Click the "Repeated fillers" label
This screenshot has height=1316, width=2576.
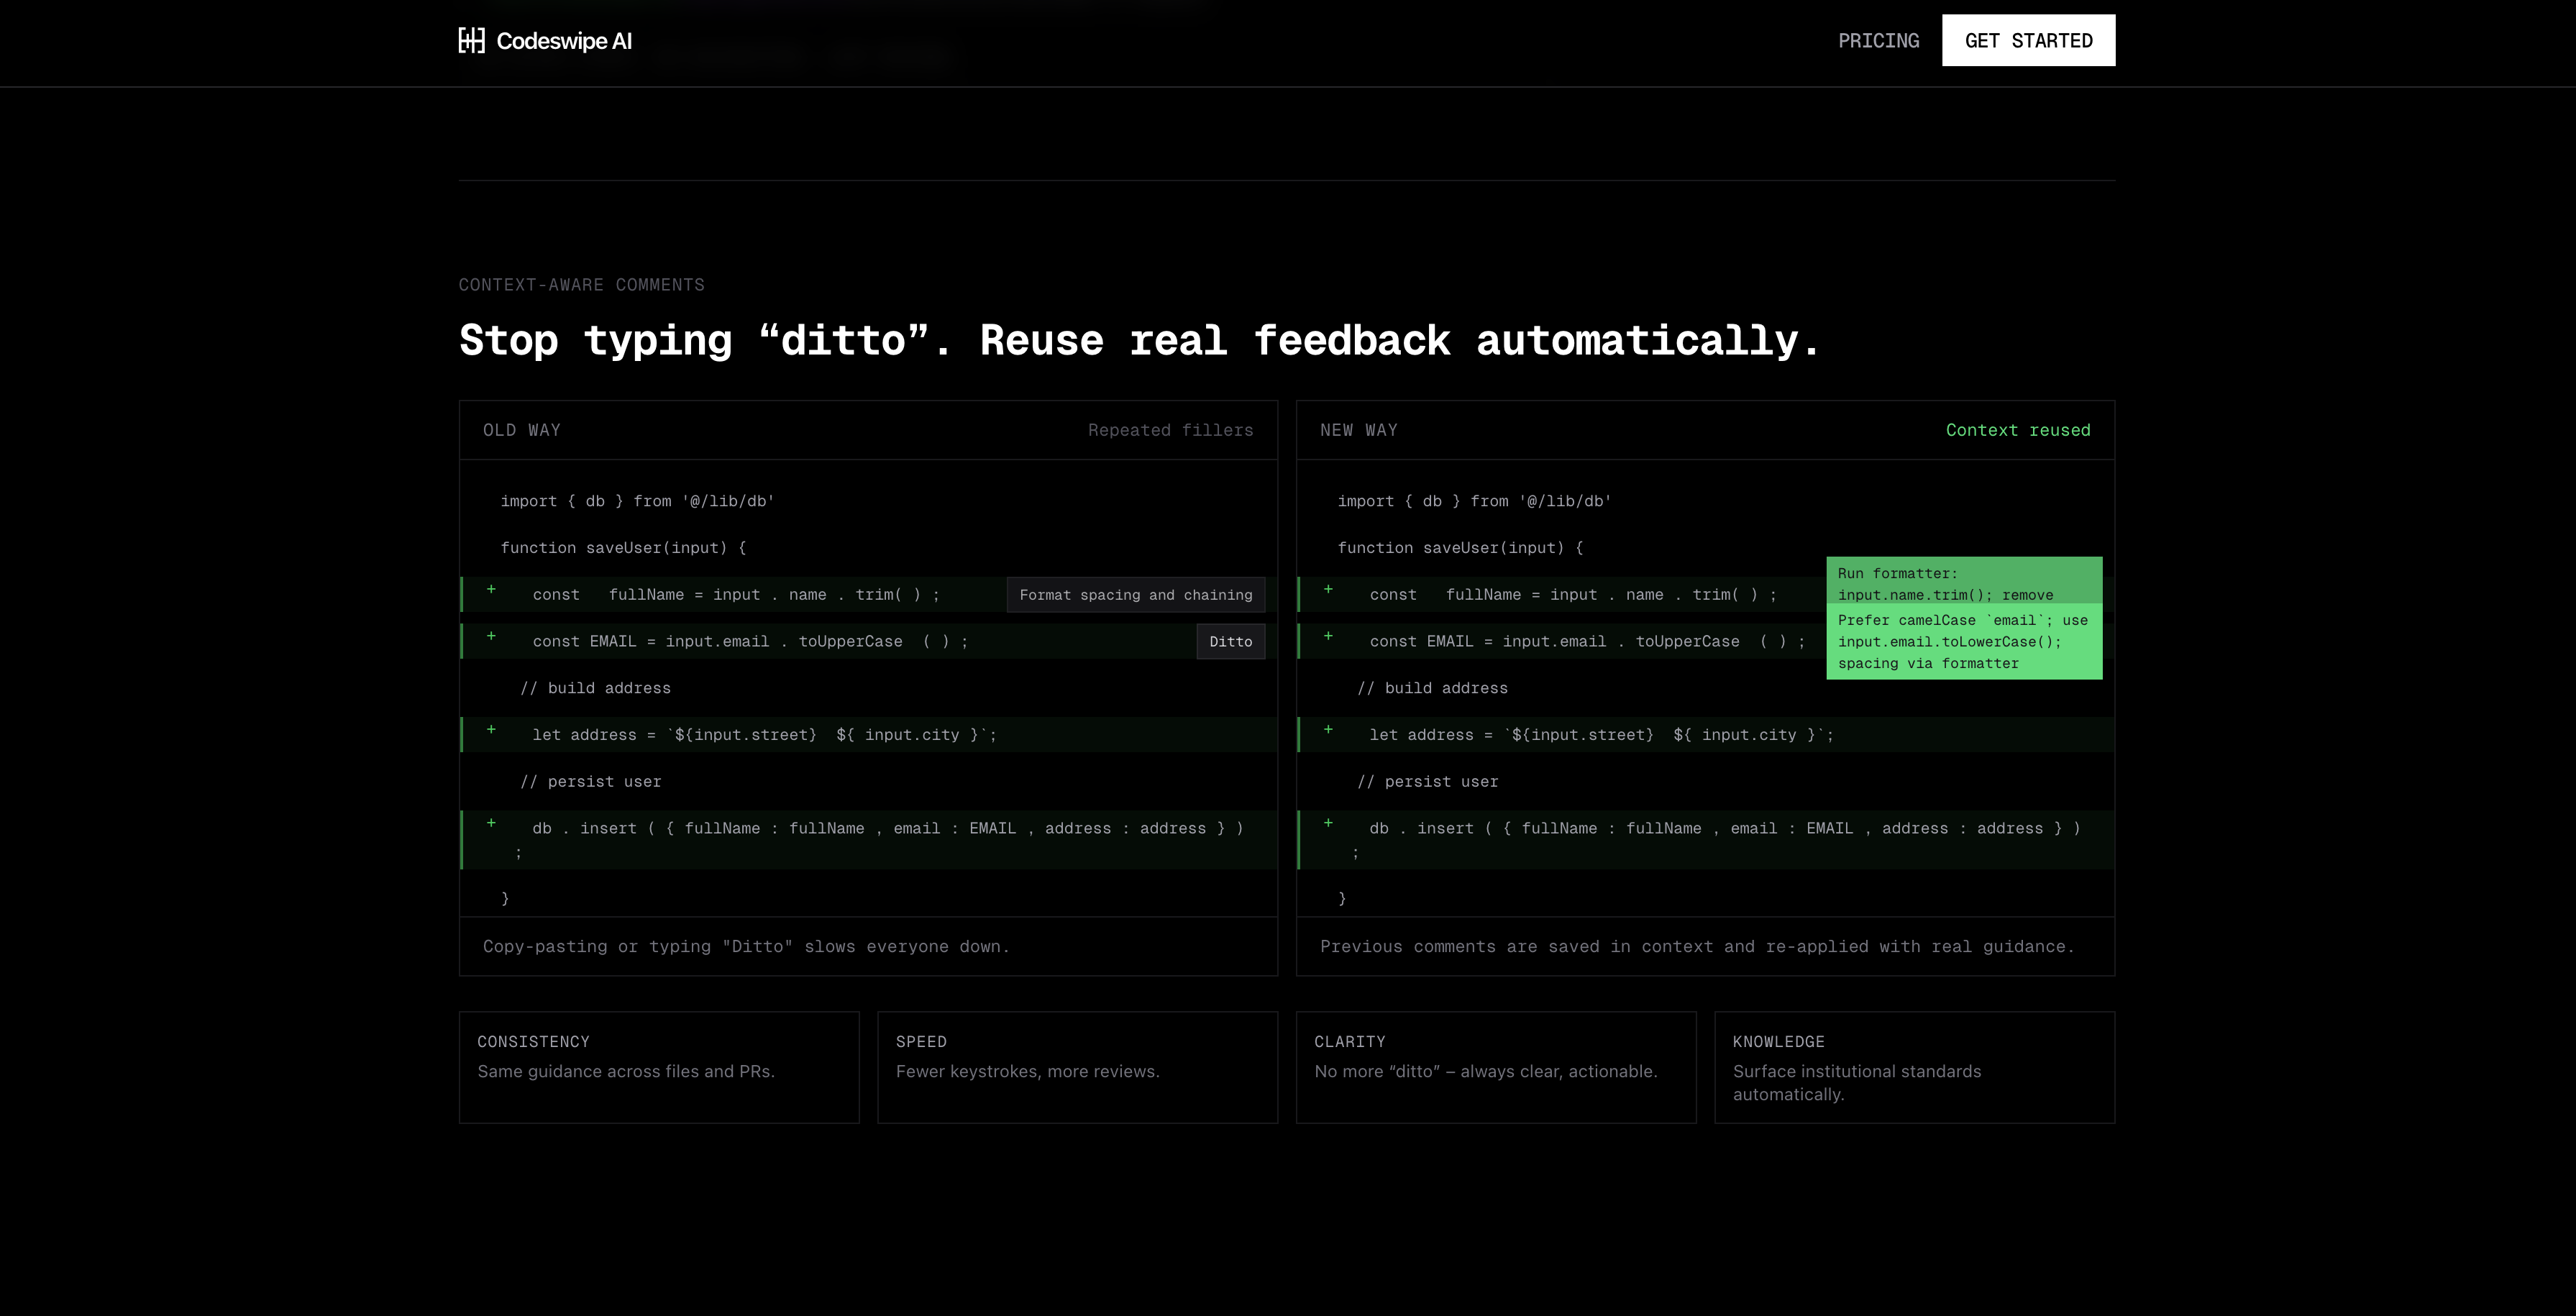coord(1170,430)
